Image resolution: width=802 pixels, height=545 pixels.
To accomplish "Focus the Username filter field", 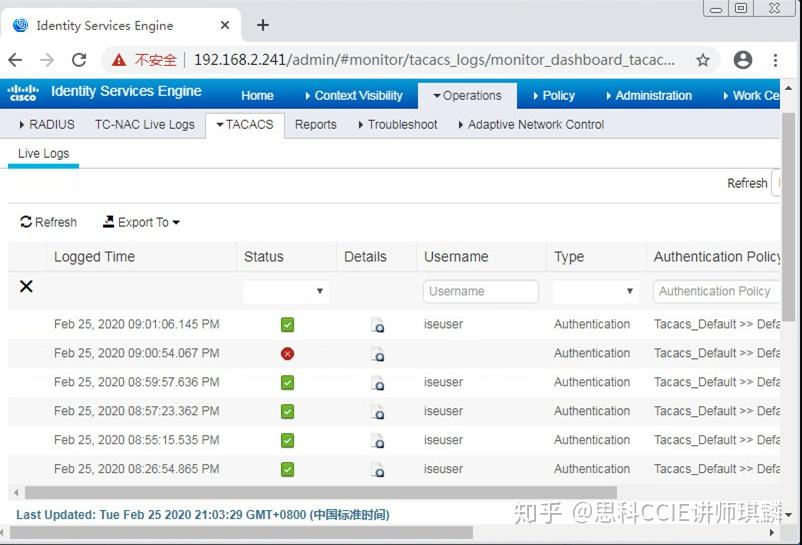I will pyautogui.click(x=481, y=291).
